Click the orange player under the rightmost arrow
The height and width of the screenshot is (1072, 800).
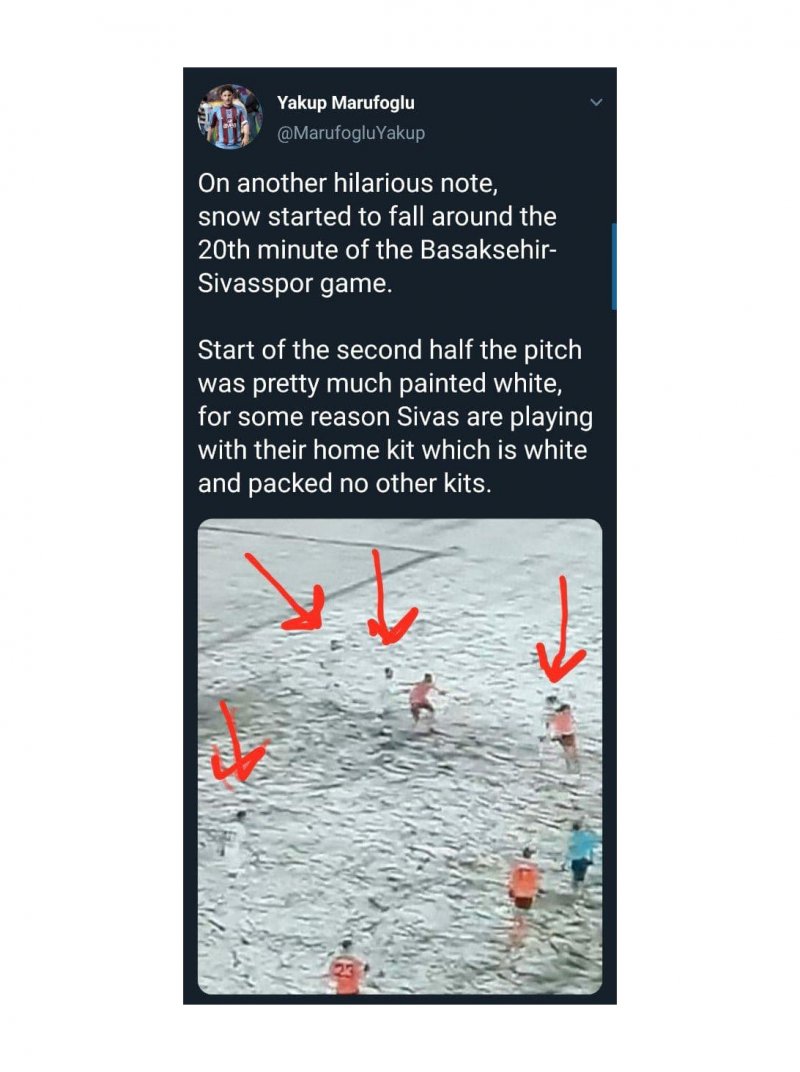[x=563, y=734]
